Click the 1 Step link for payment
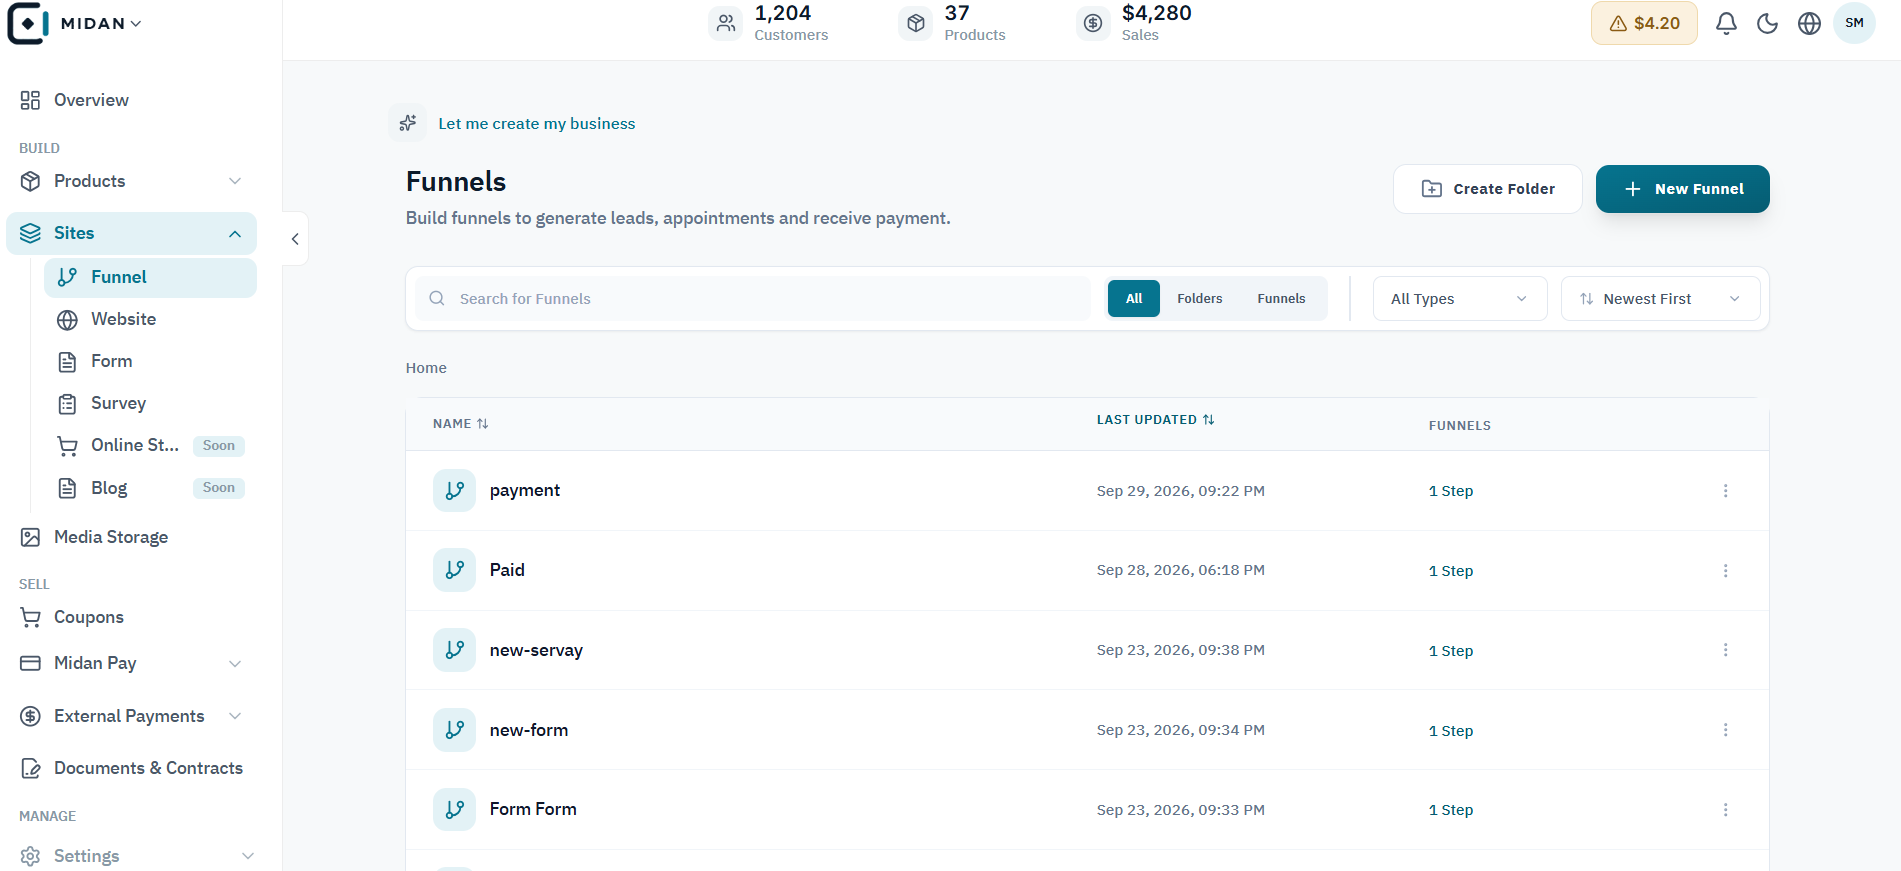Screen dimensions: 1901x871 tap(1451, 491)
